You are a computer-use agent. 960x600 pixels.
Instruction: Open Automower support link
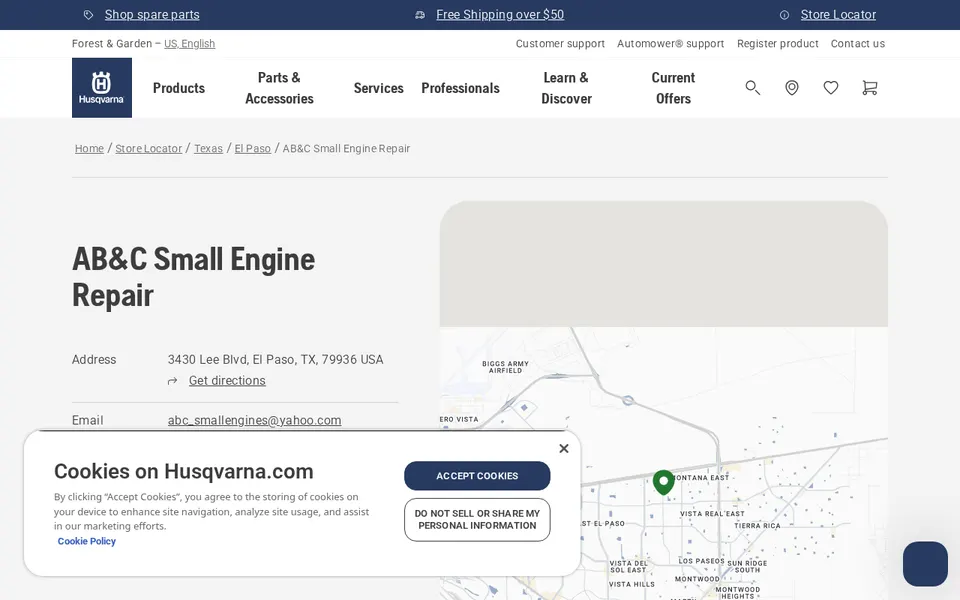(x=670, y=43)
